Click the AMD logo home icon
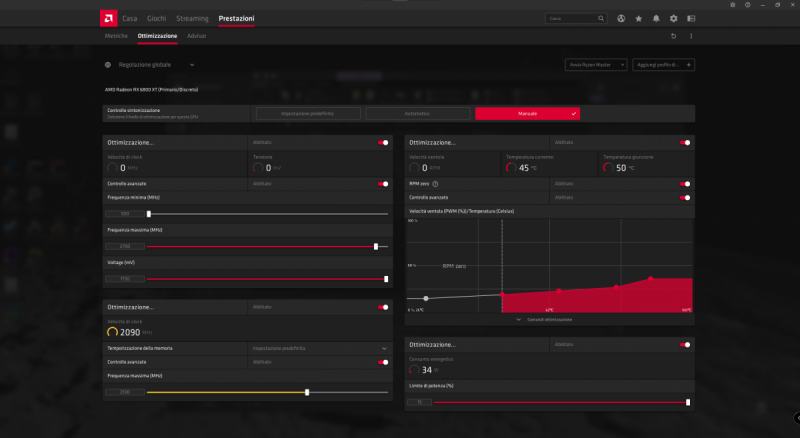This screenshot has width=800, height=438. pos(107,18)
